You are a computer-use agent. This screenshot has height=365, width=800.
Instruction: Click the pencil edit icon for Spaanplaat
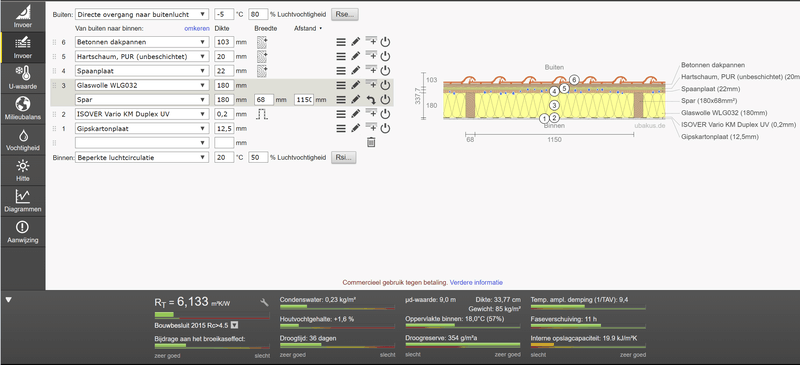356,70
